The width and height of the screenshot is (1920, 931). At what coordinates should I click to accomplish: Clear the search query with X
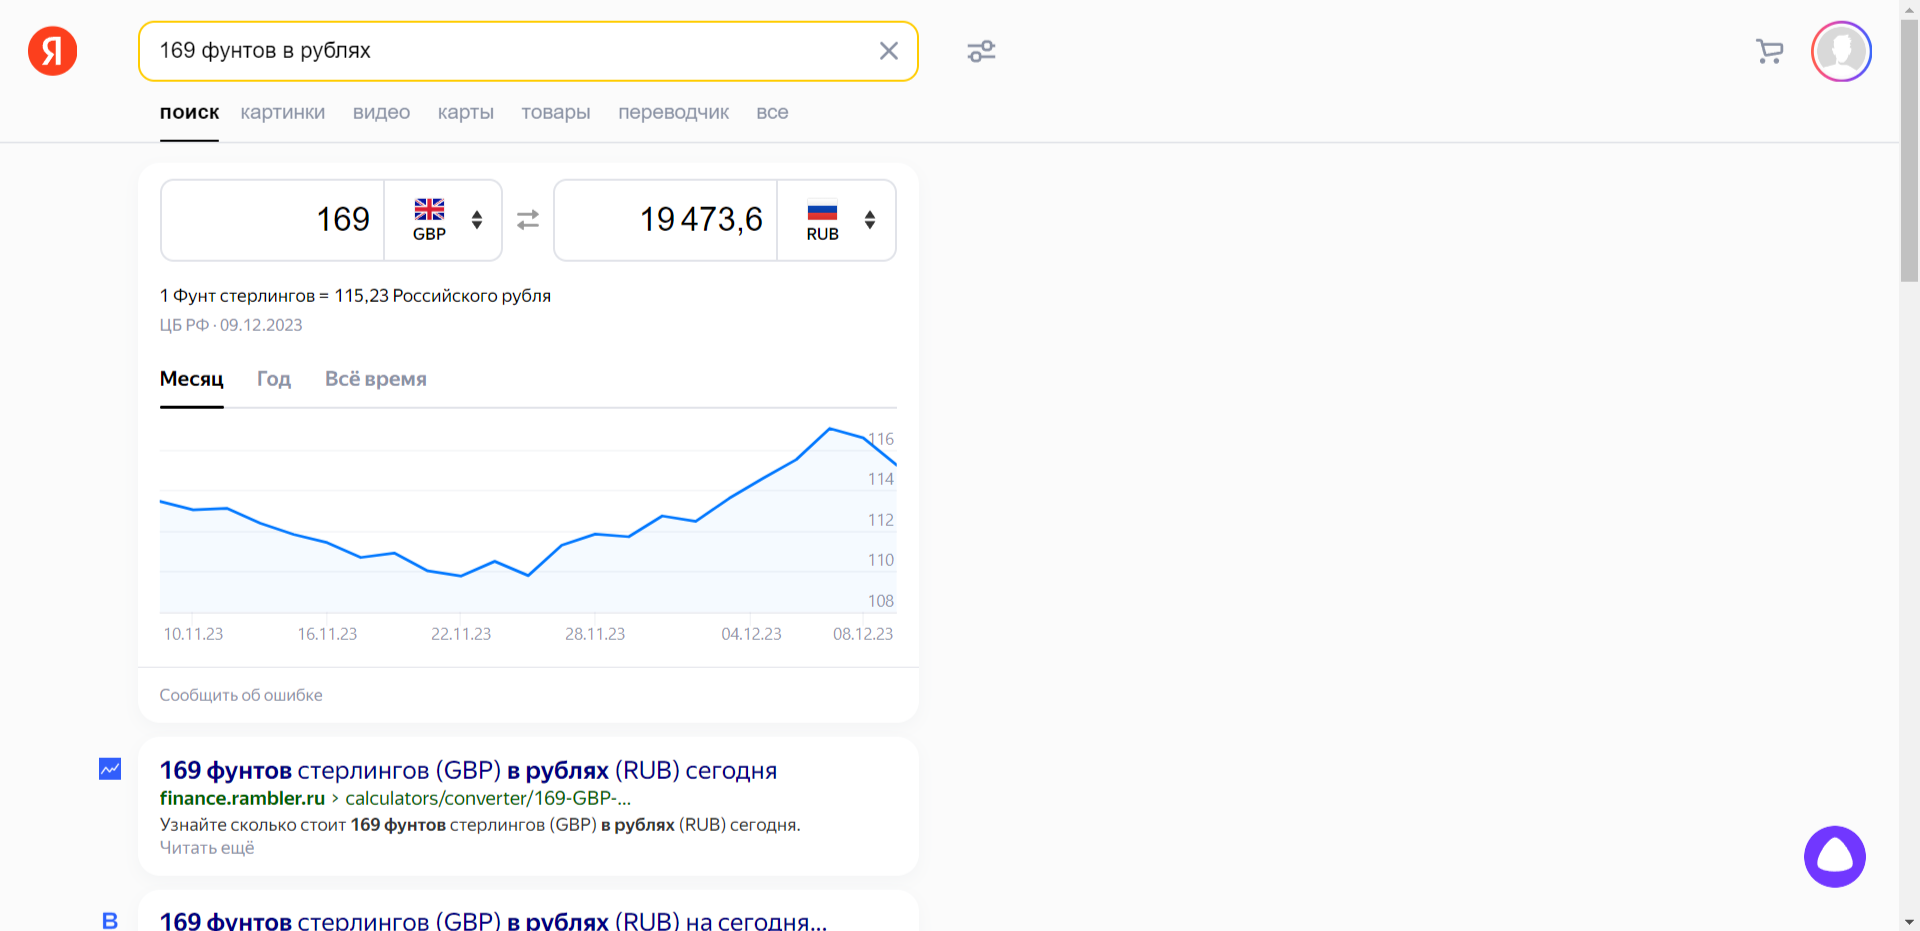coord(888,51)
